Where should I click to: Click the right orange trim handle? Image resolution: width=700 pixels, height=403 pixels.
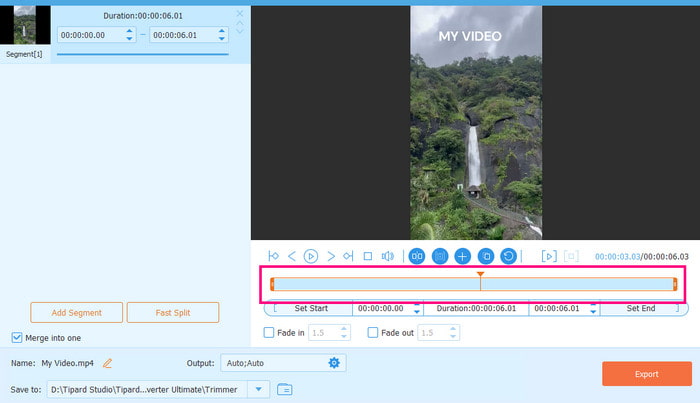[x=675, y=284]
